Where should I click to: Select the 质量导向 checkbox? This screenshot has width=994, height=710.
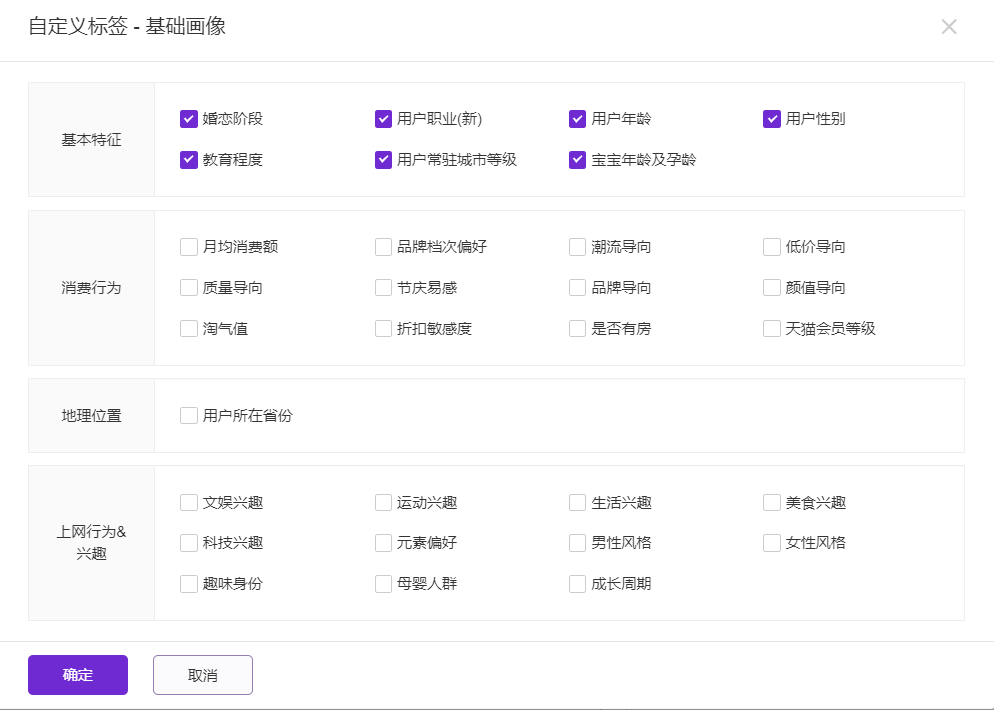click(x=189, y=288)
